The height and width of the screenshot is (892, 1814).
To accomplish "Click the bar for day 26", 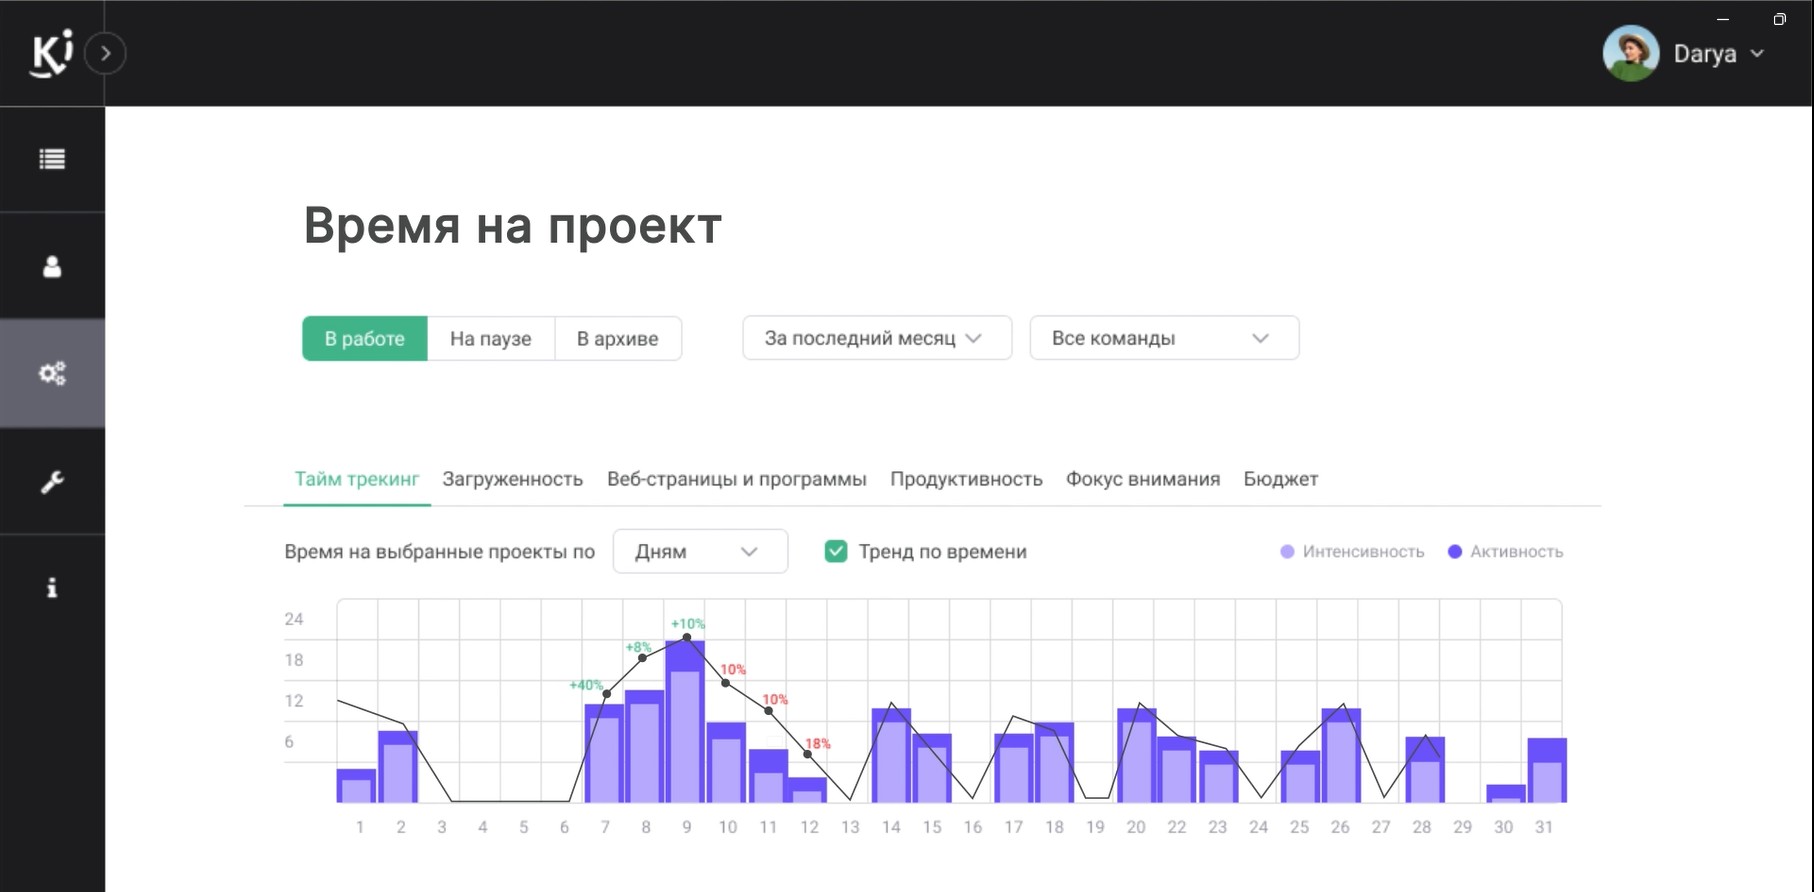I will (1341, 755).
